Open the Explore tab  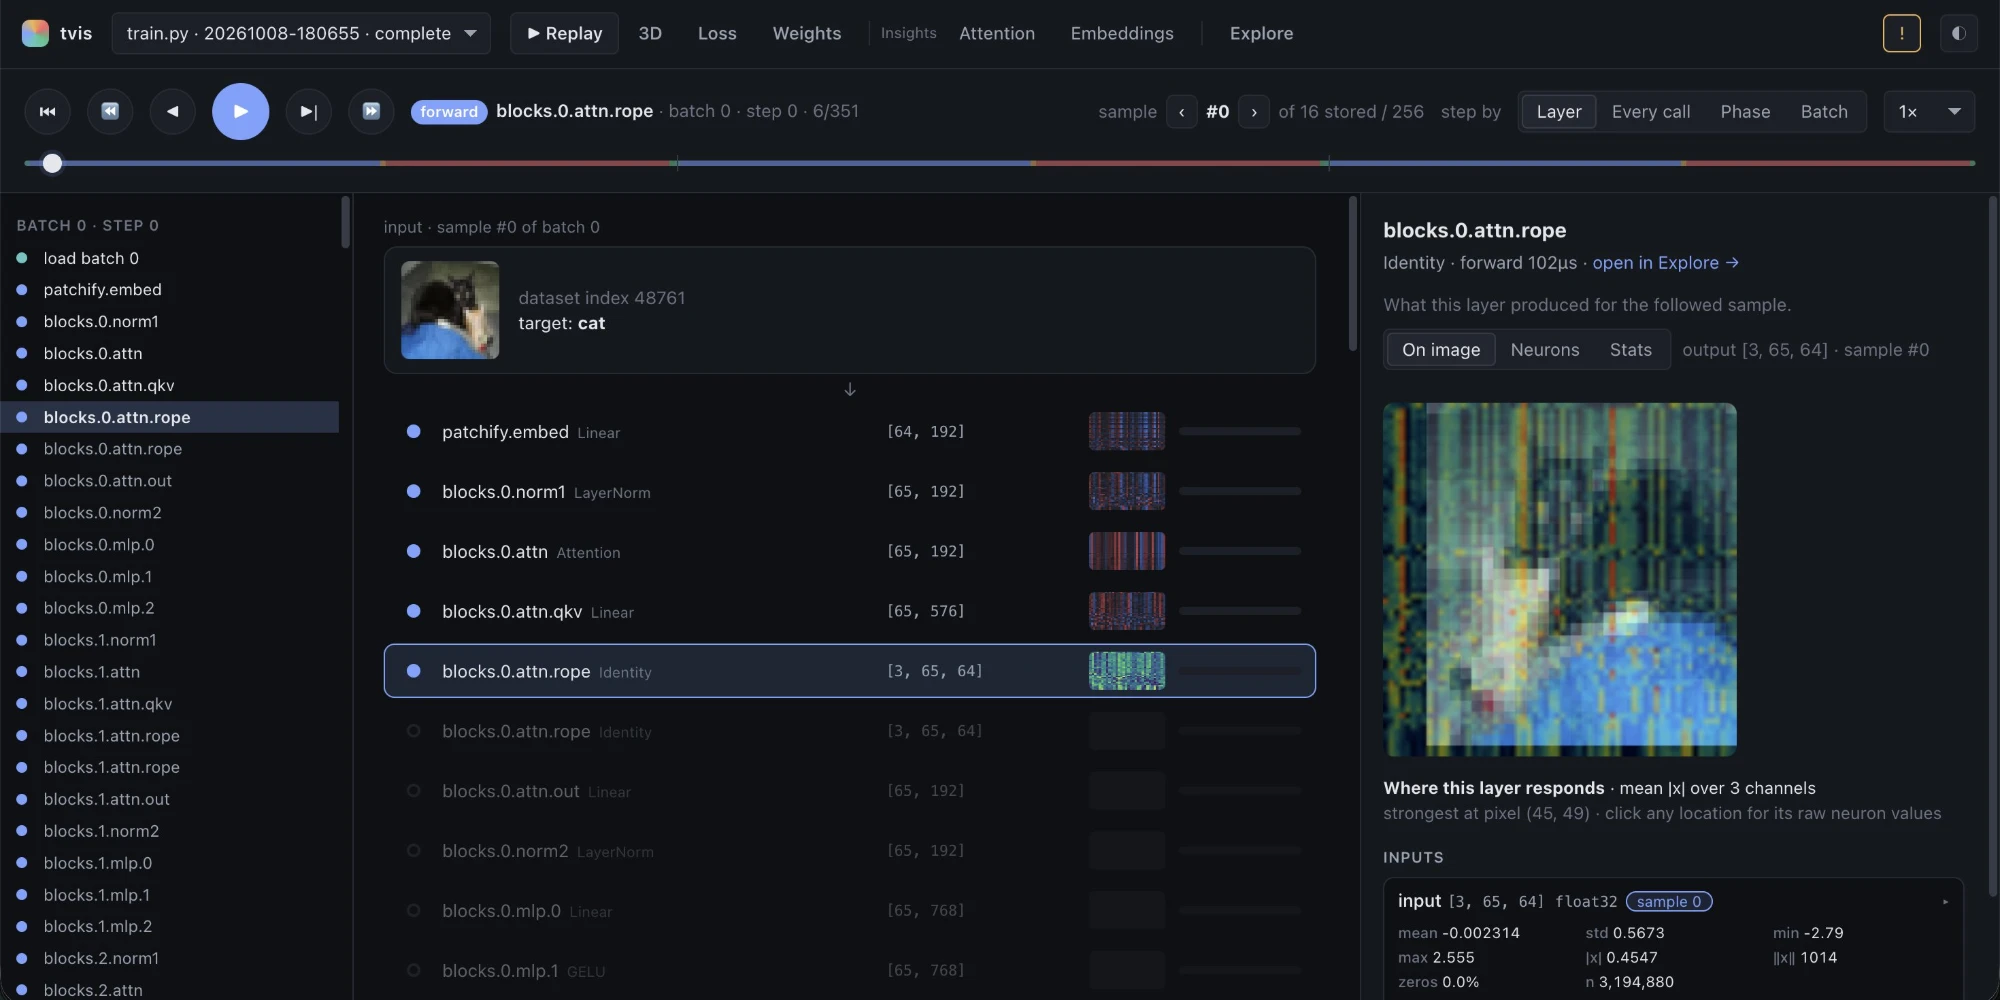1261,33
